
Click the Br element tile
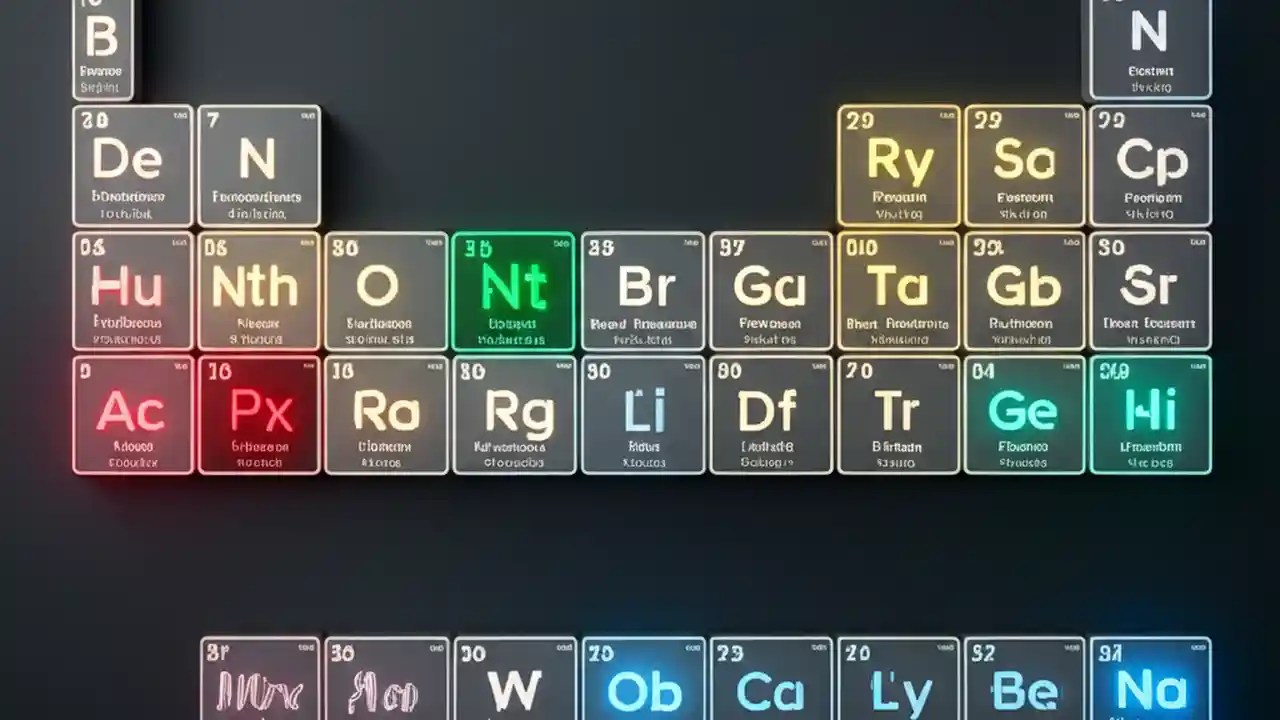coord(641,290)
